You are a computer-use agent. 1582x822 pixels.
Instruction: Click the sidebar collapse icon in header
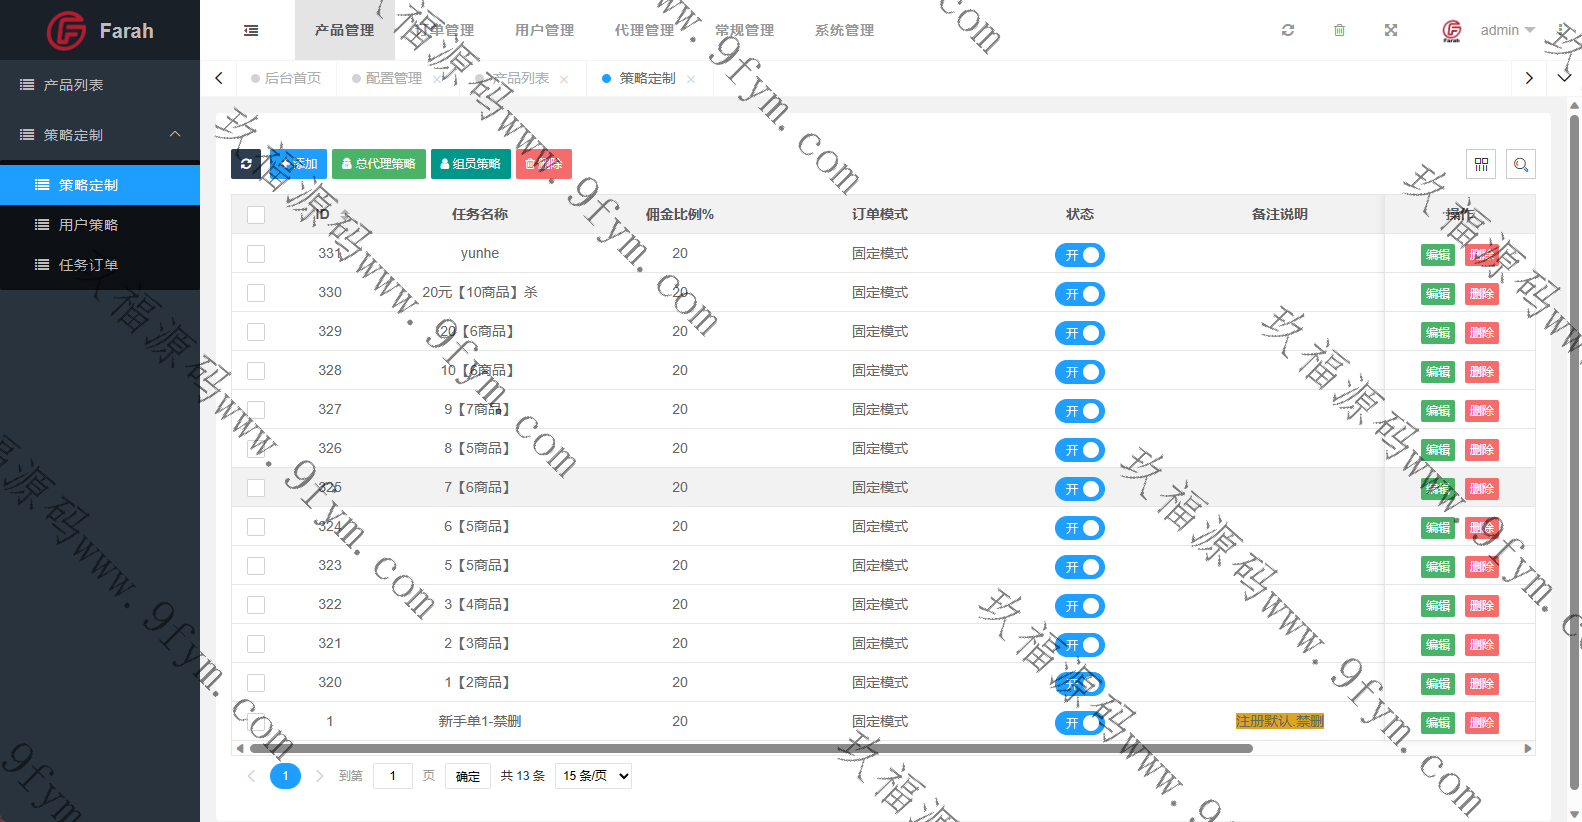click(x=251, y=31)
